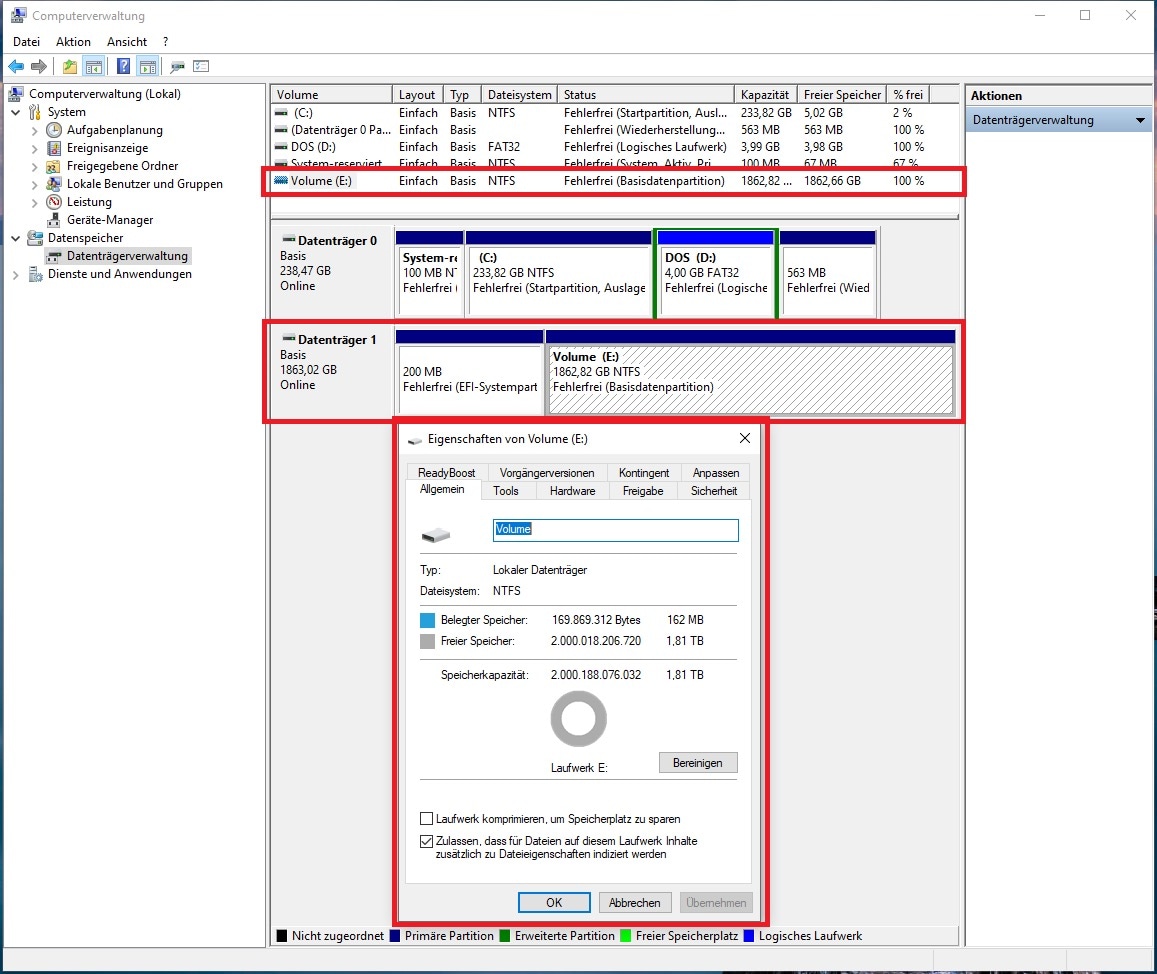This screenshot has width=1157, height=974.
Task: Click the Computerverwaltung (Lokal) computer icon
Action: click(15, 94)
